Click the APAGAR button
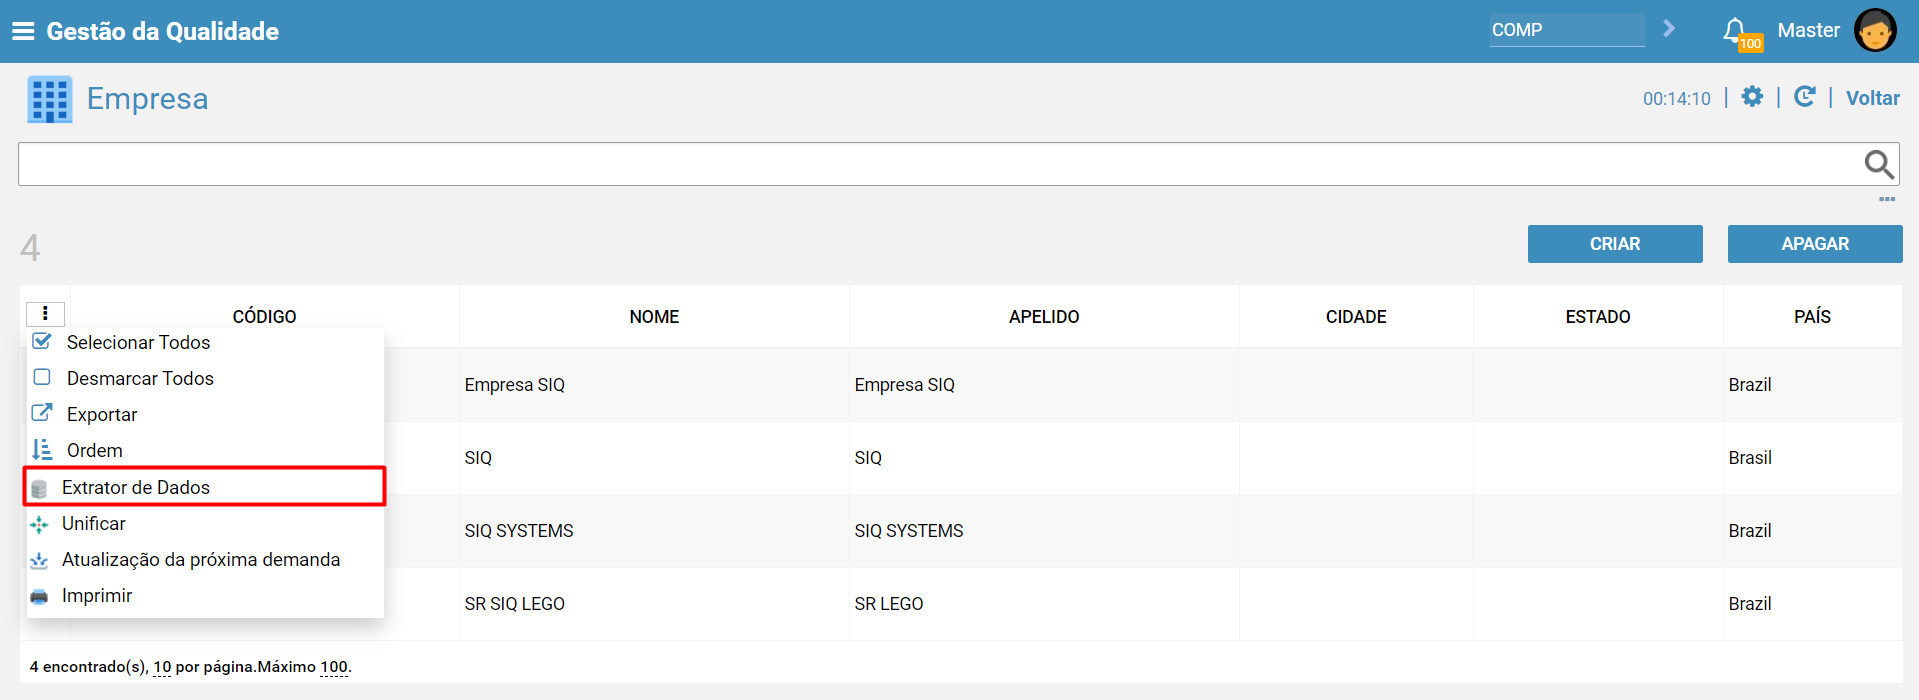This screenshot has height=700, width=1919. [x=1815, y=244]
